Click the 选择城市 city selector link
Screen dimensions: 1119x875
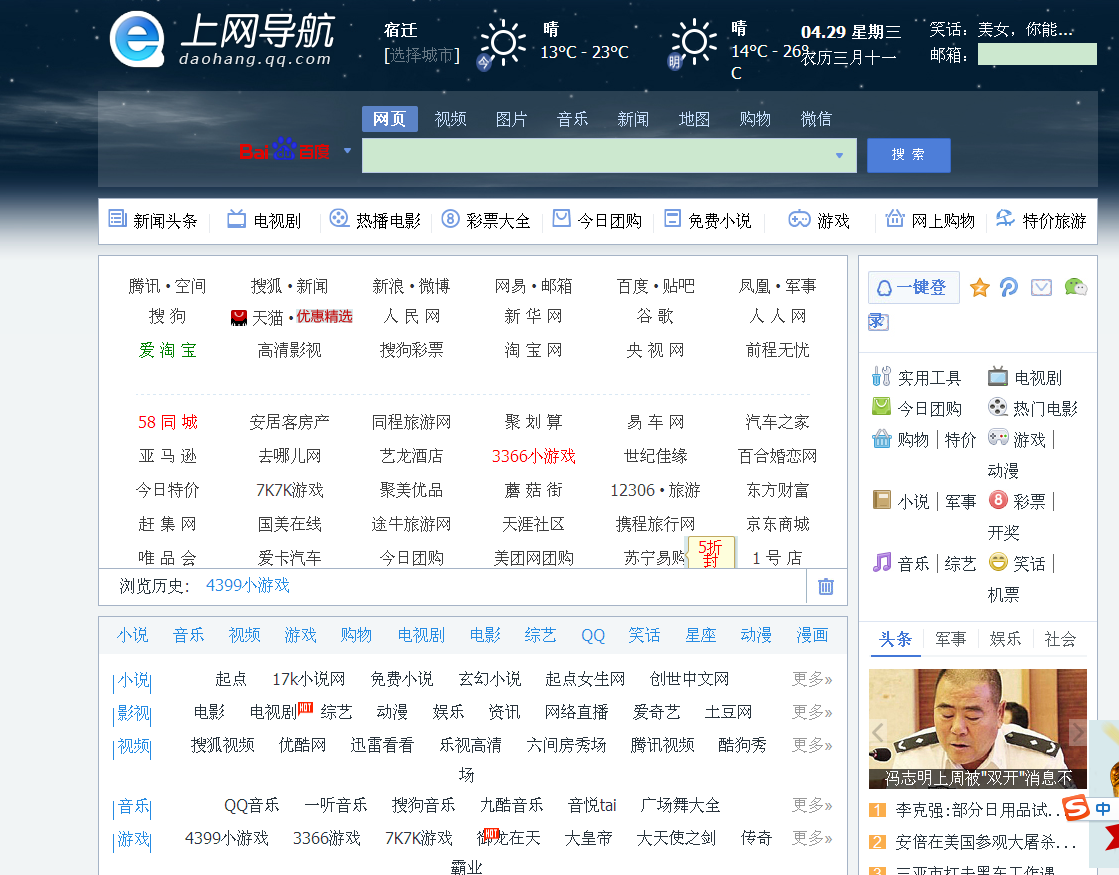pos(422,55)
